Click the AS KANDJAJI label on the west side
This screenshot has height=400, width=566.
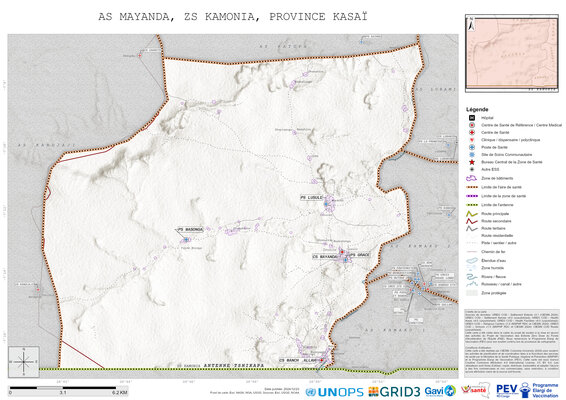(47, 145)
